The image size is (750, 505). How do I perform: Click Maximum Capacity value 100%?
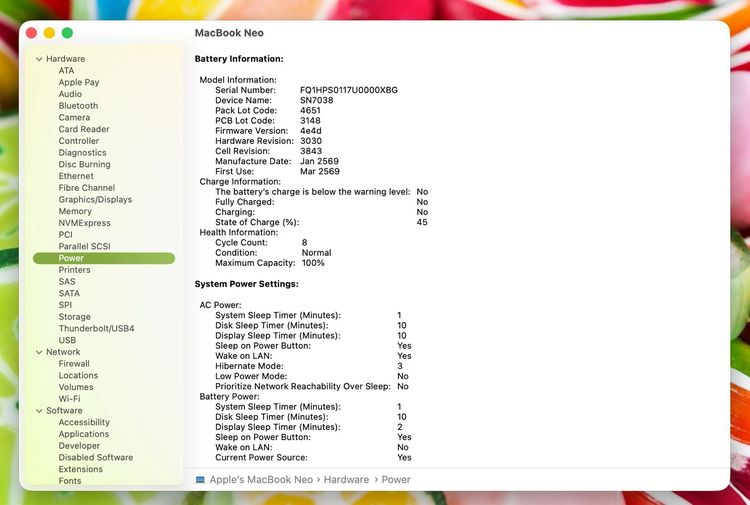[313, 263]
